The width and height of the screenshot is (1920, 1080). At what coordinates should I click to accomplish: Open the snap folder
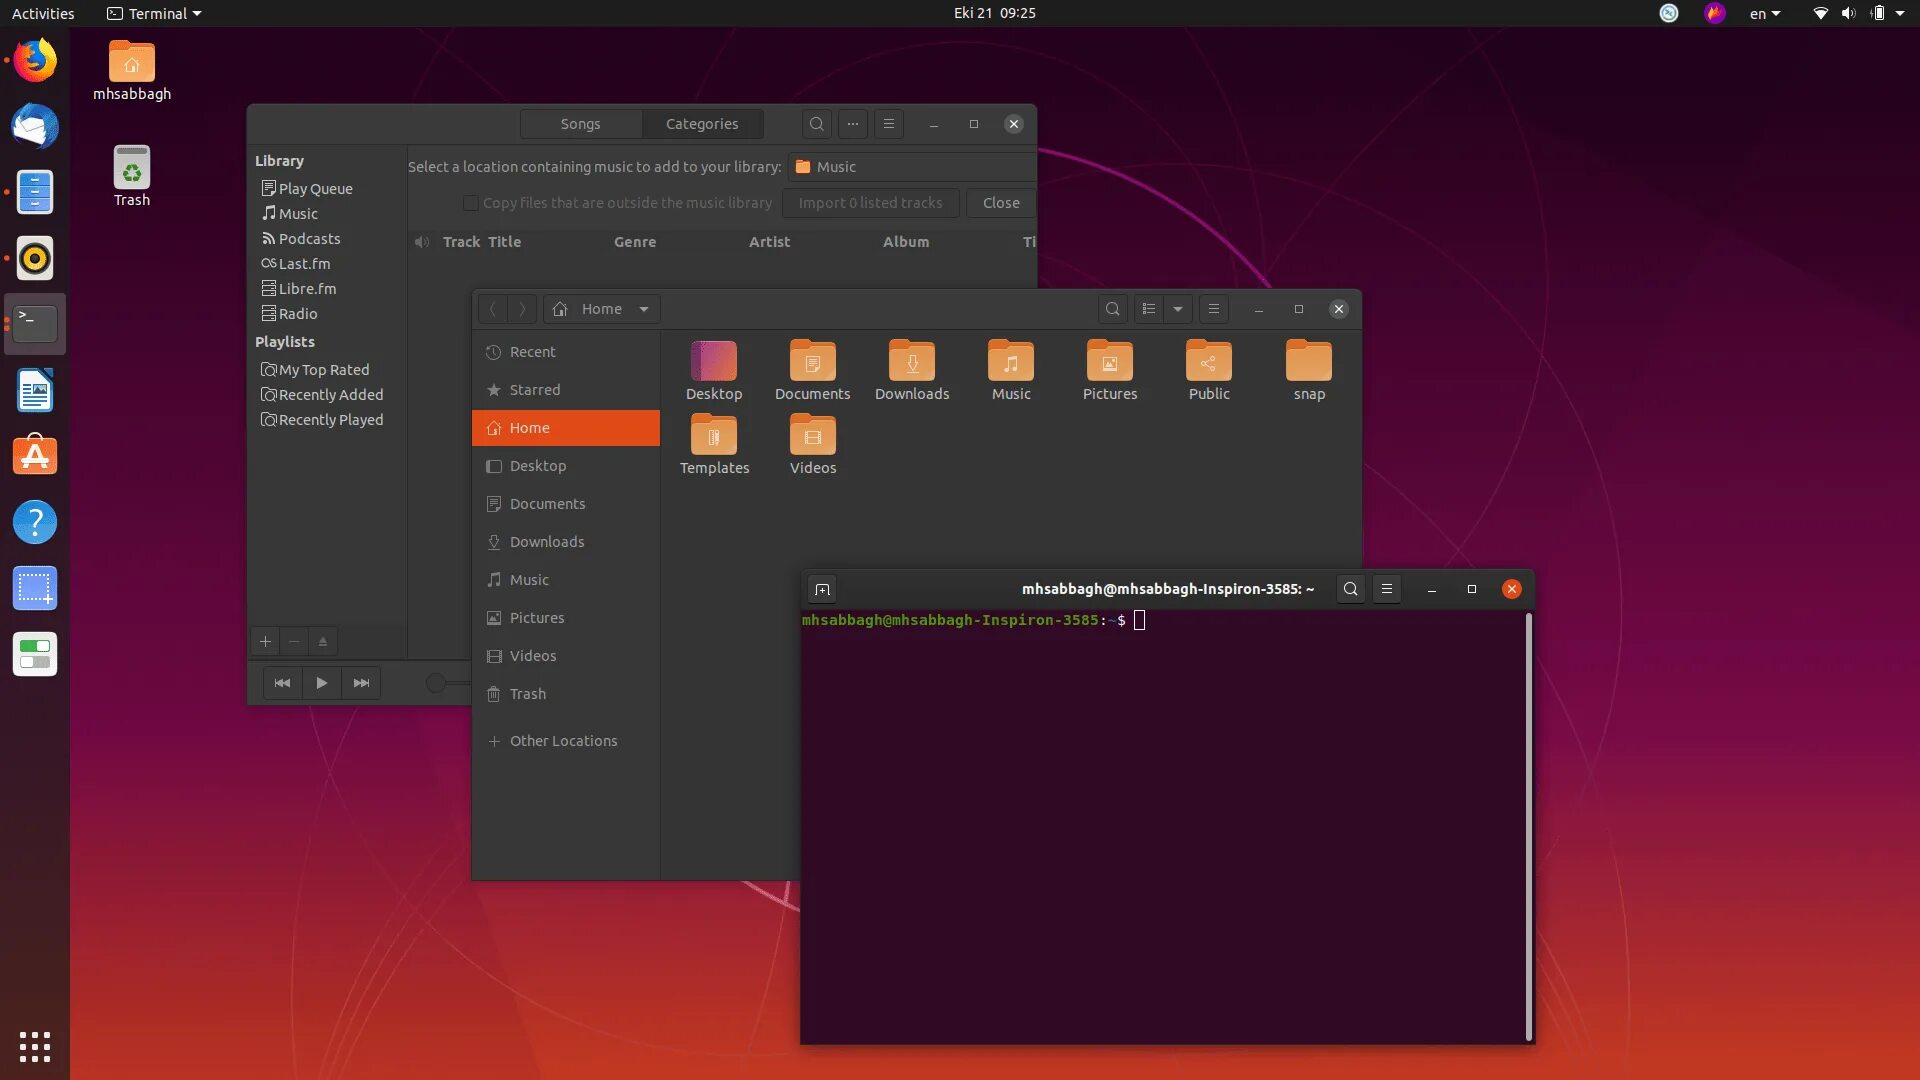(1308, 362)
